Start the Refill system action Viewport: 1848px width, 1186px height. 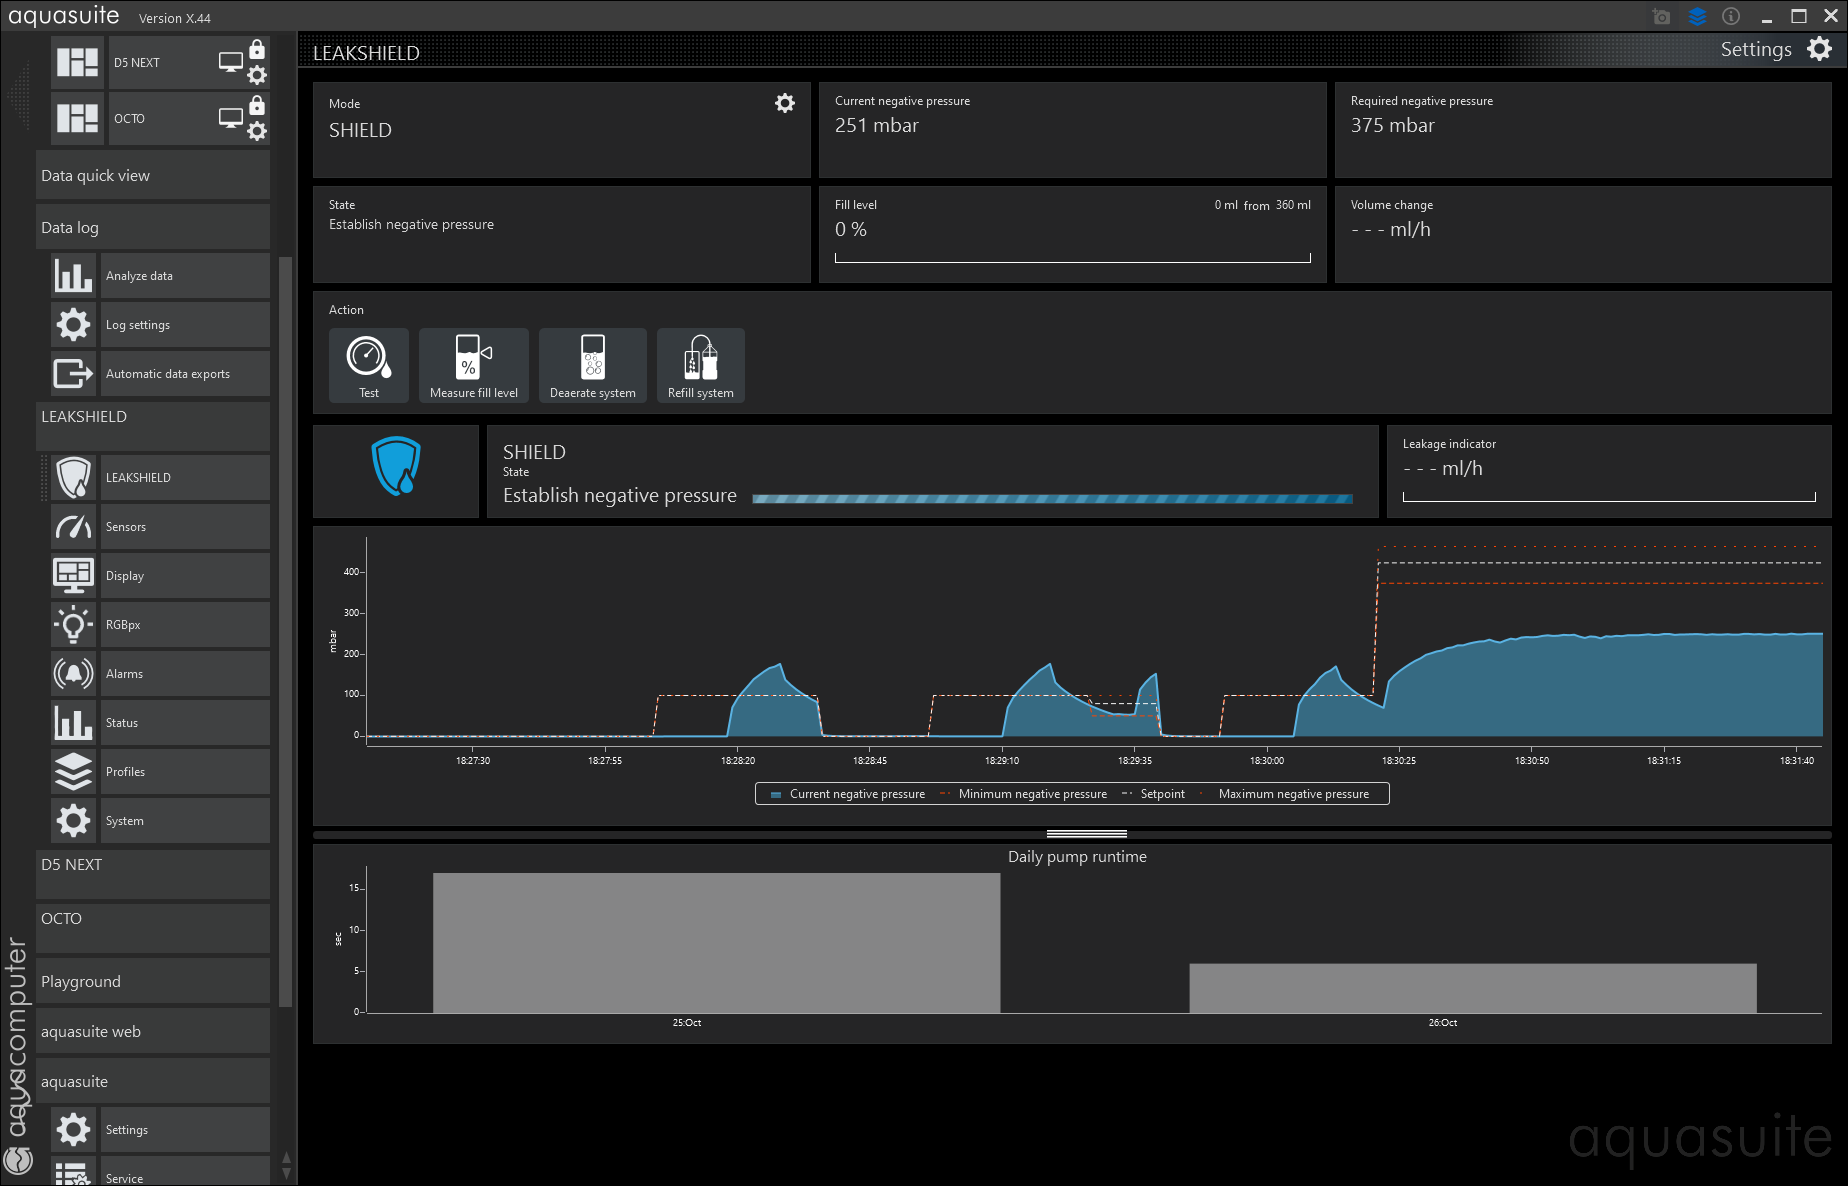pos(700,365)
